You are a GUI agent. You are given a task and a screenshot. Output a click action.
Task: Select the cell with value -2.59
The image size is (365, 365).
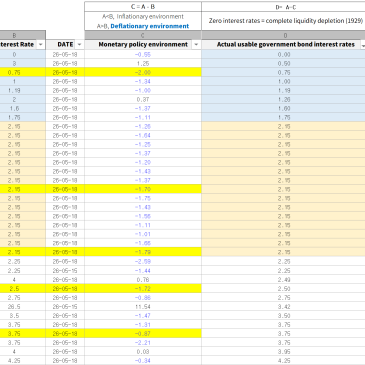point(143,262)
